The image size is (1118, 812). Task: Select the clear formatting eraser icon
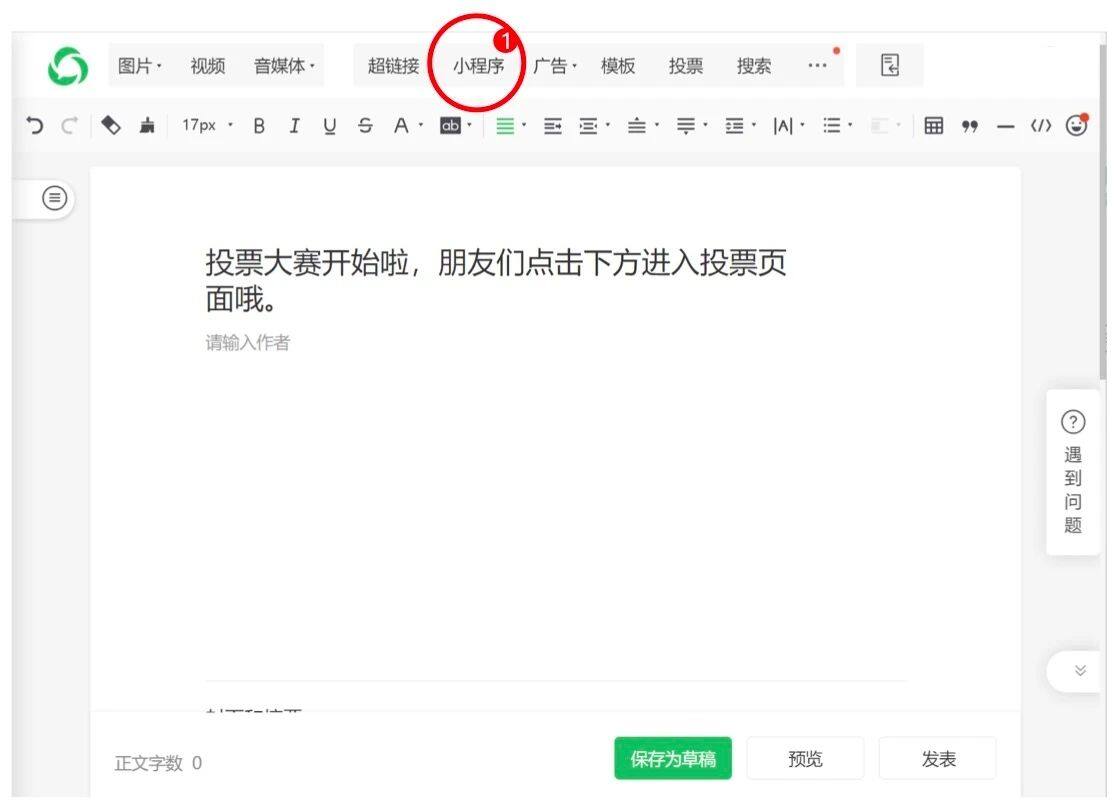111,125
